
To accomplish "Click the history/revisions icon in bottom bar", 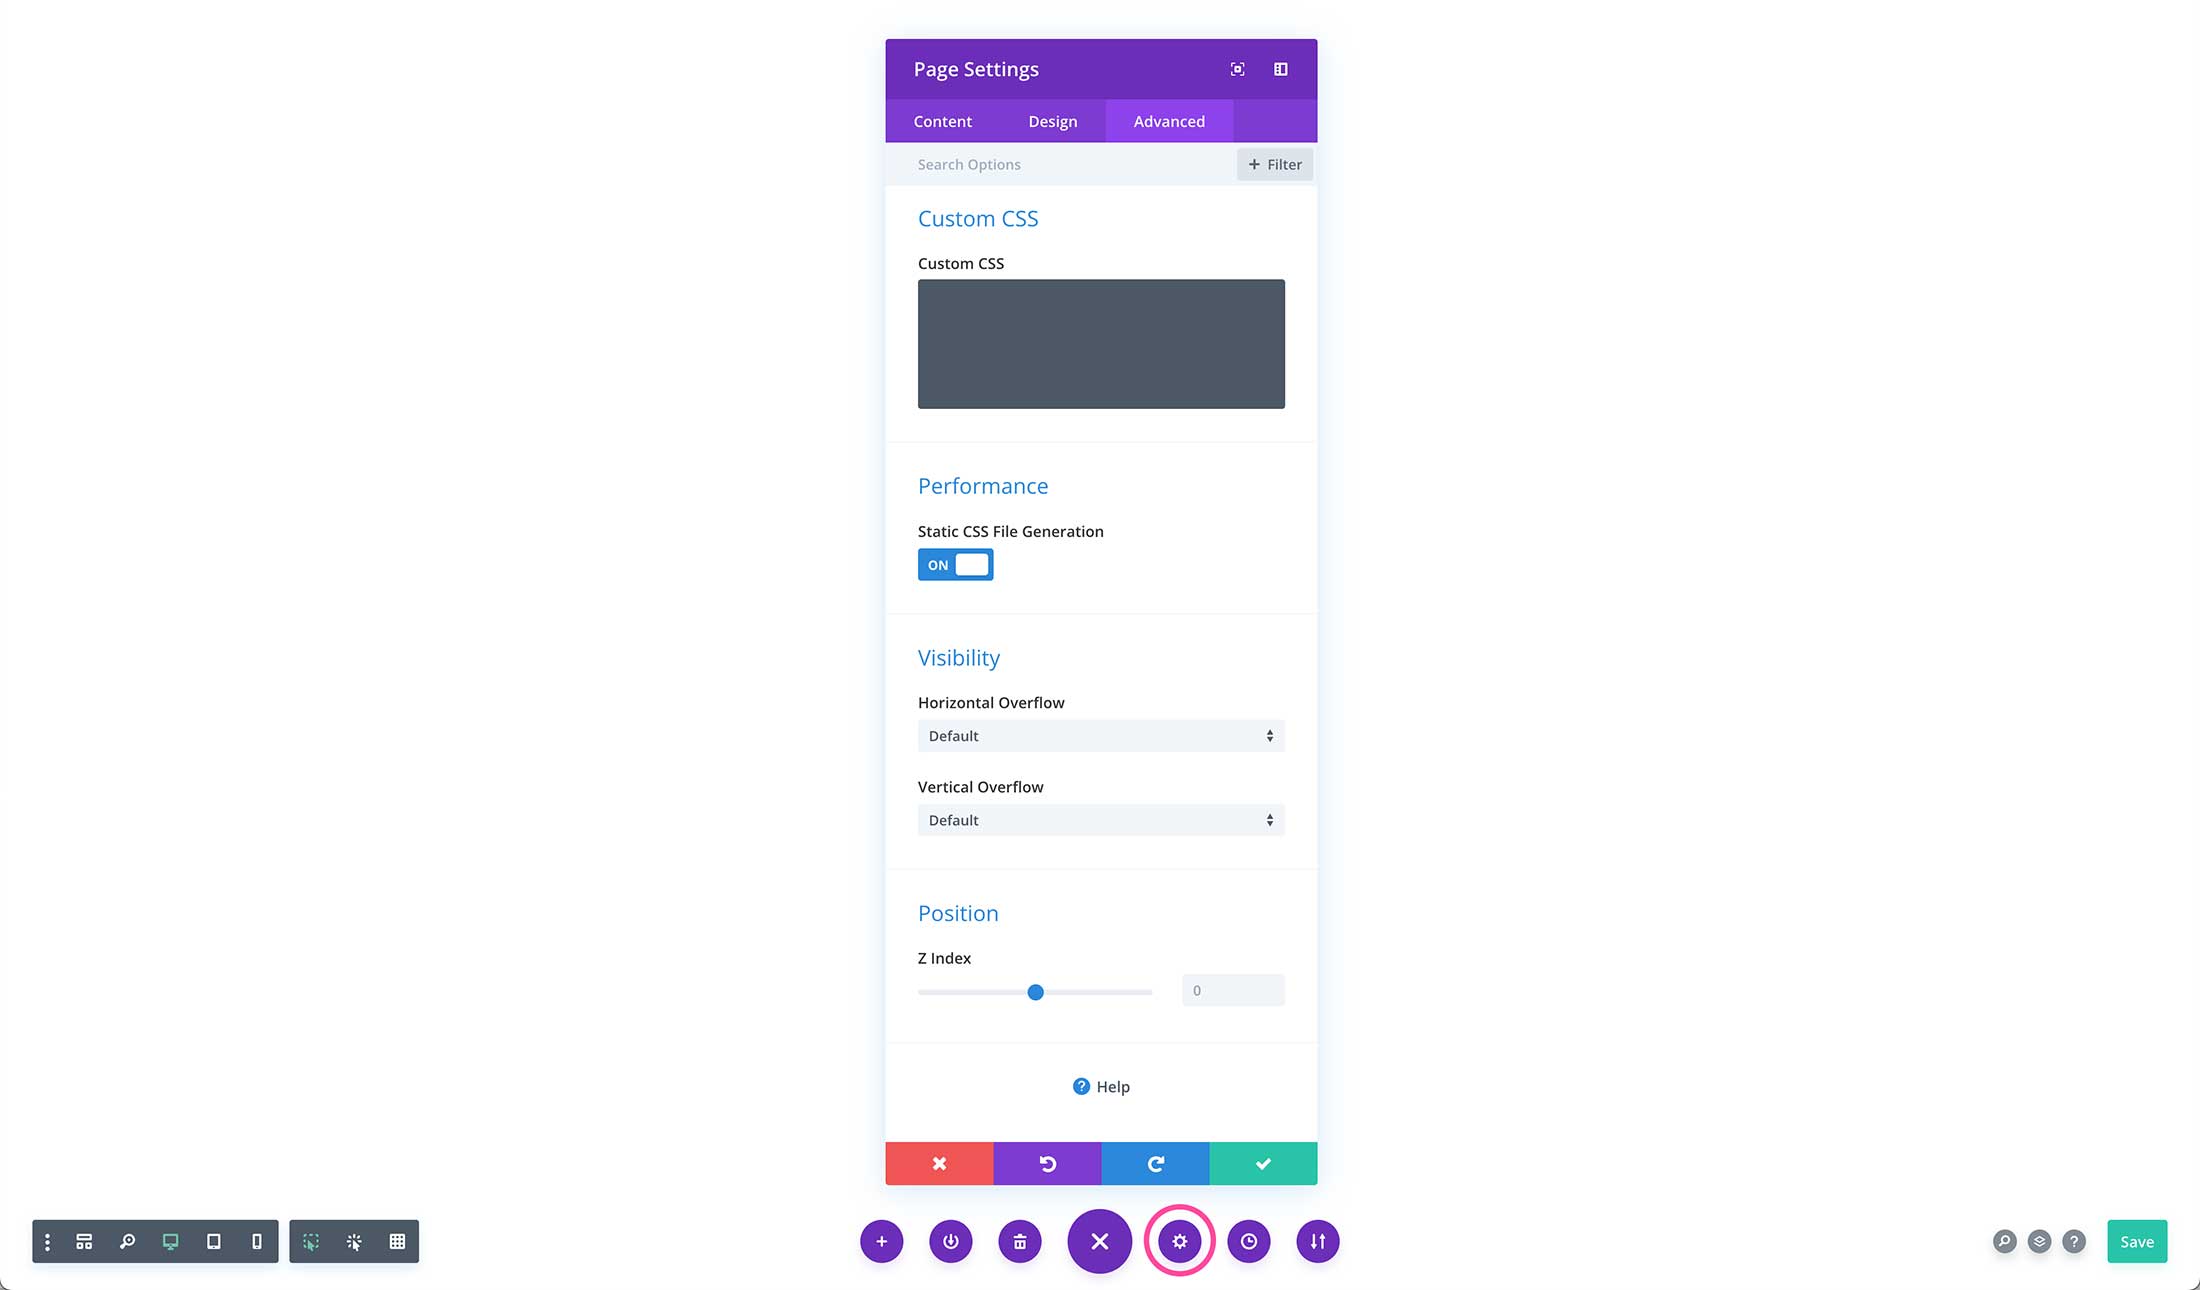I will coord(1248,1241).
